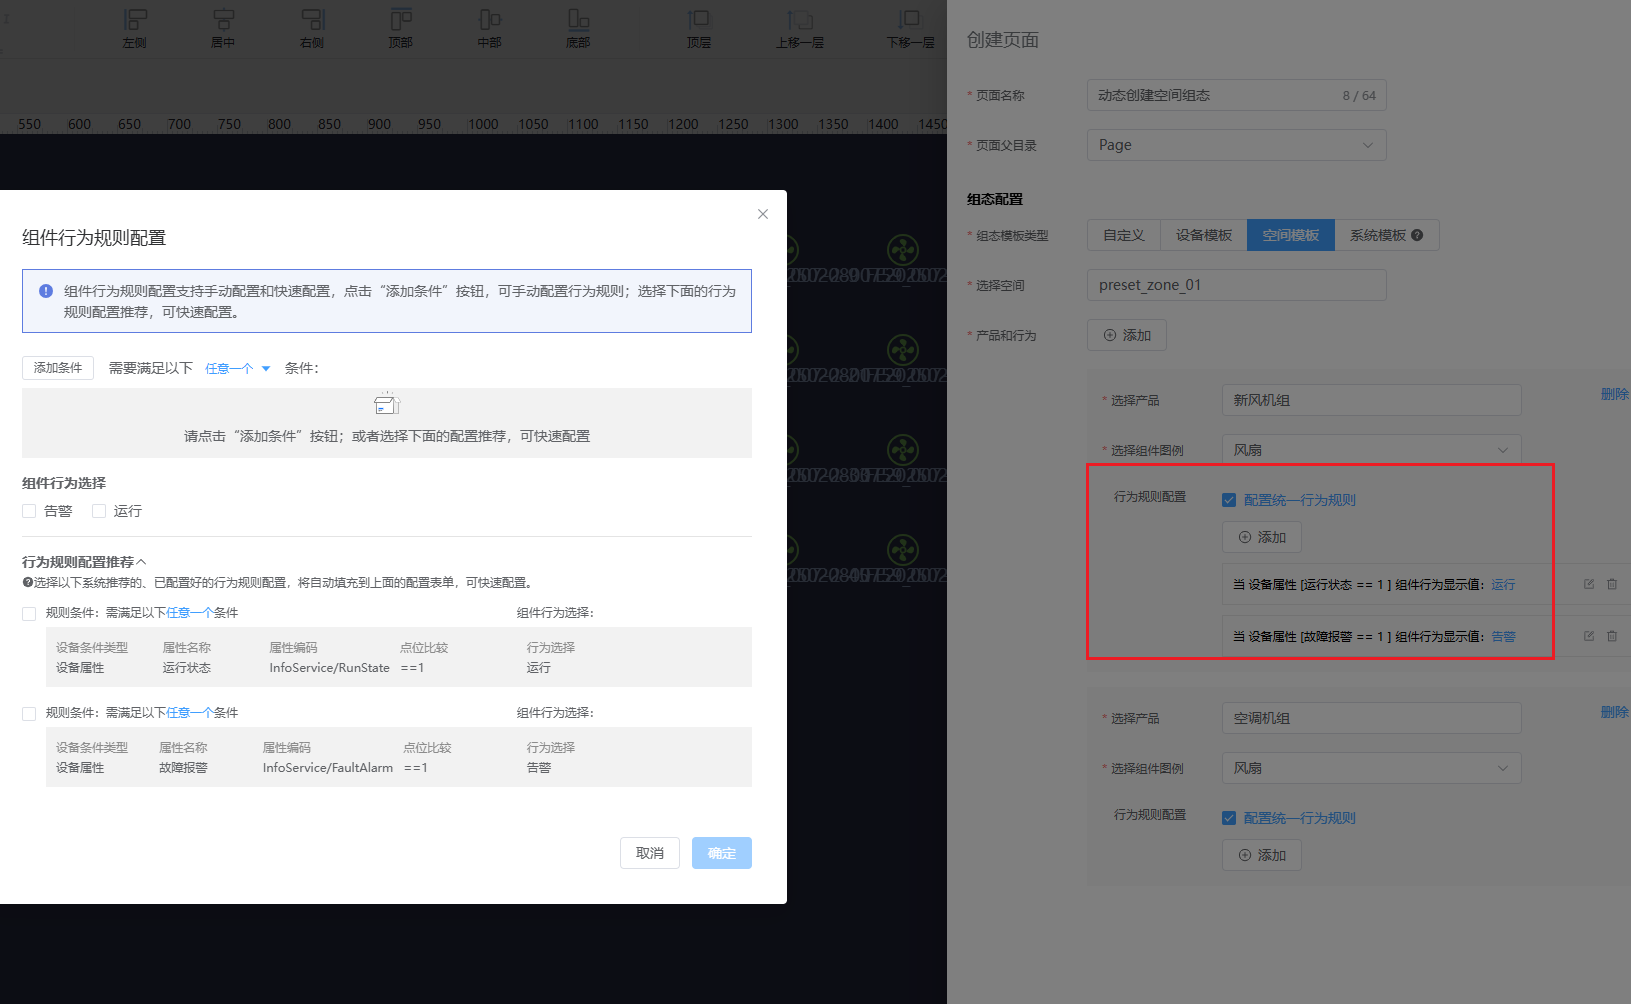This screenshot has width=1631, height=1004.
Task: Click the move down one layer (下移一层) icon
Action: pyautogui.click(x=910, y=20)
